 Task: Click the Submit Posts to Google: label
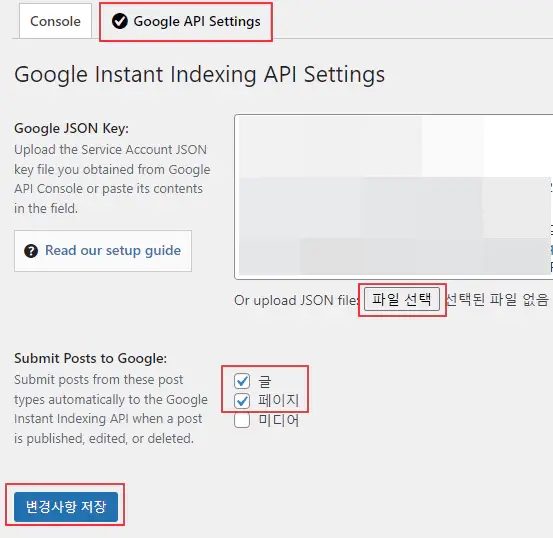click(x=91, y=358)
